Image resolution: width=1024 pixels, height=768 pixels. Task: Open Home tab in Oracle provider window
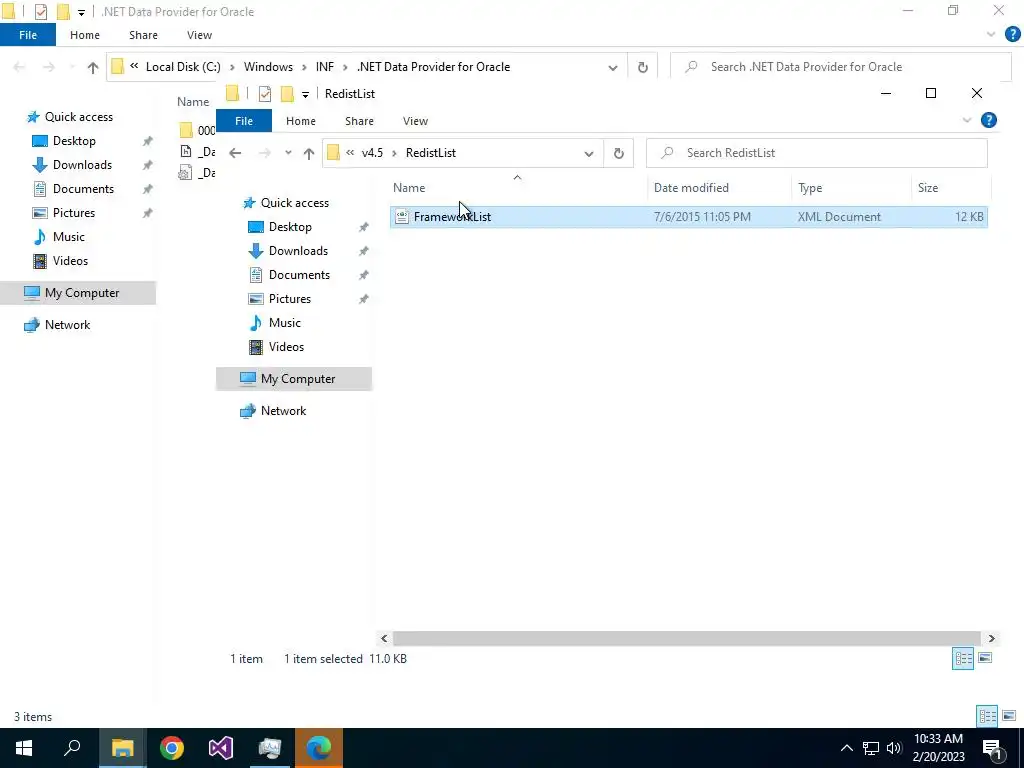85,35
